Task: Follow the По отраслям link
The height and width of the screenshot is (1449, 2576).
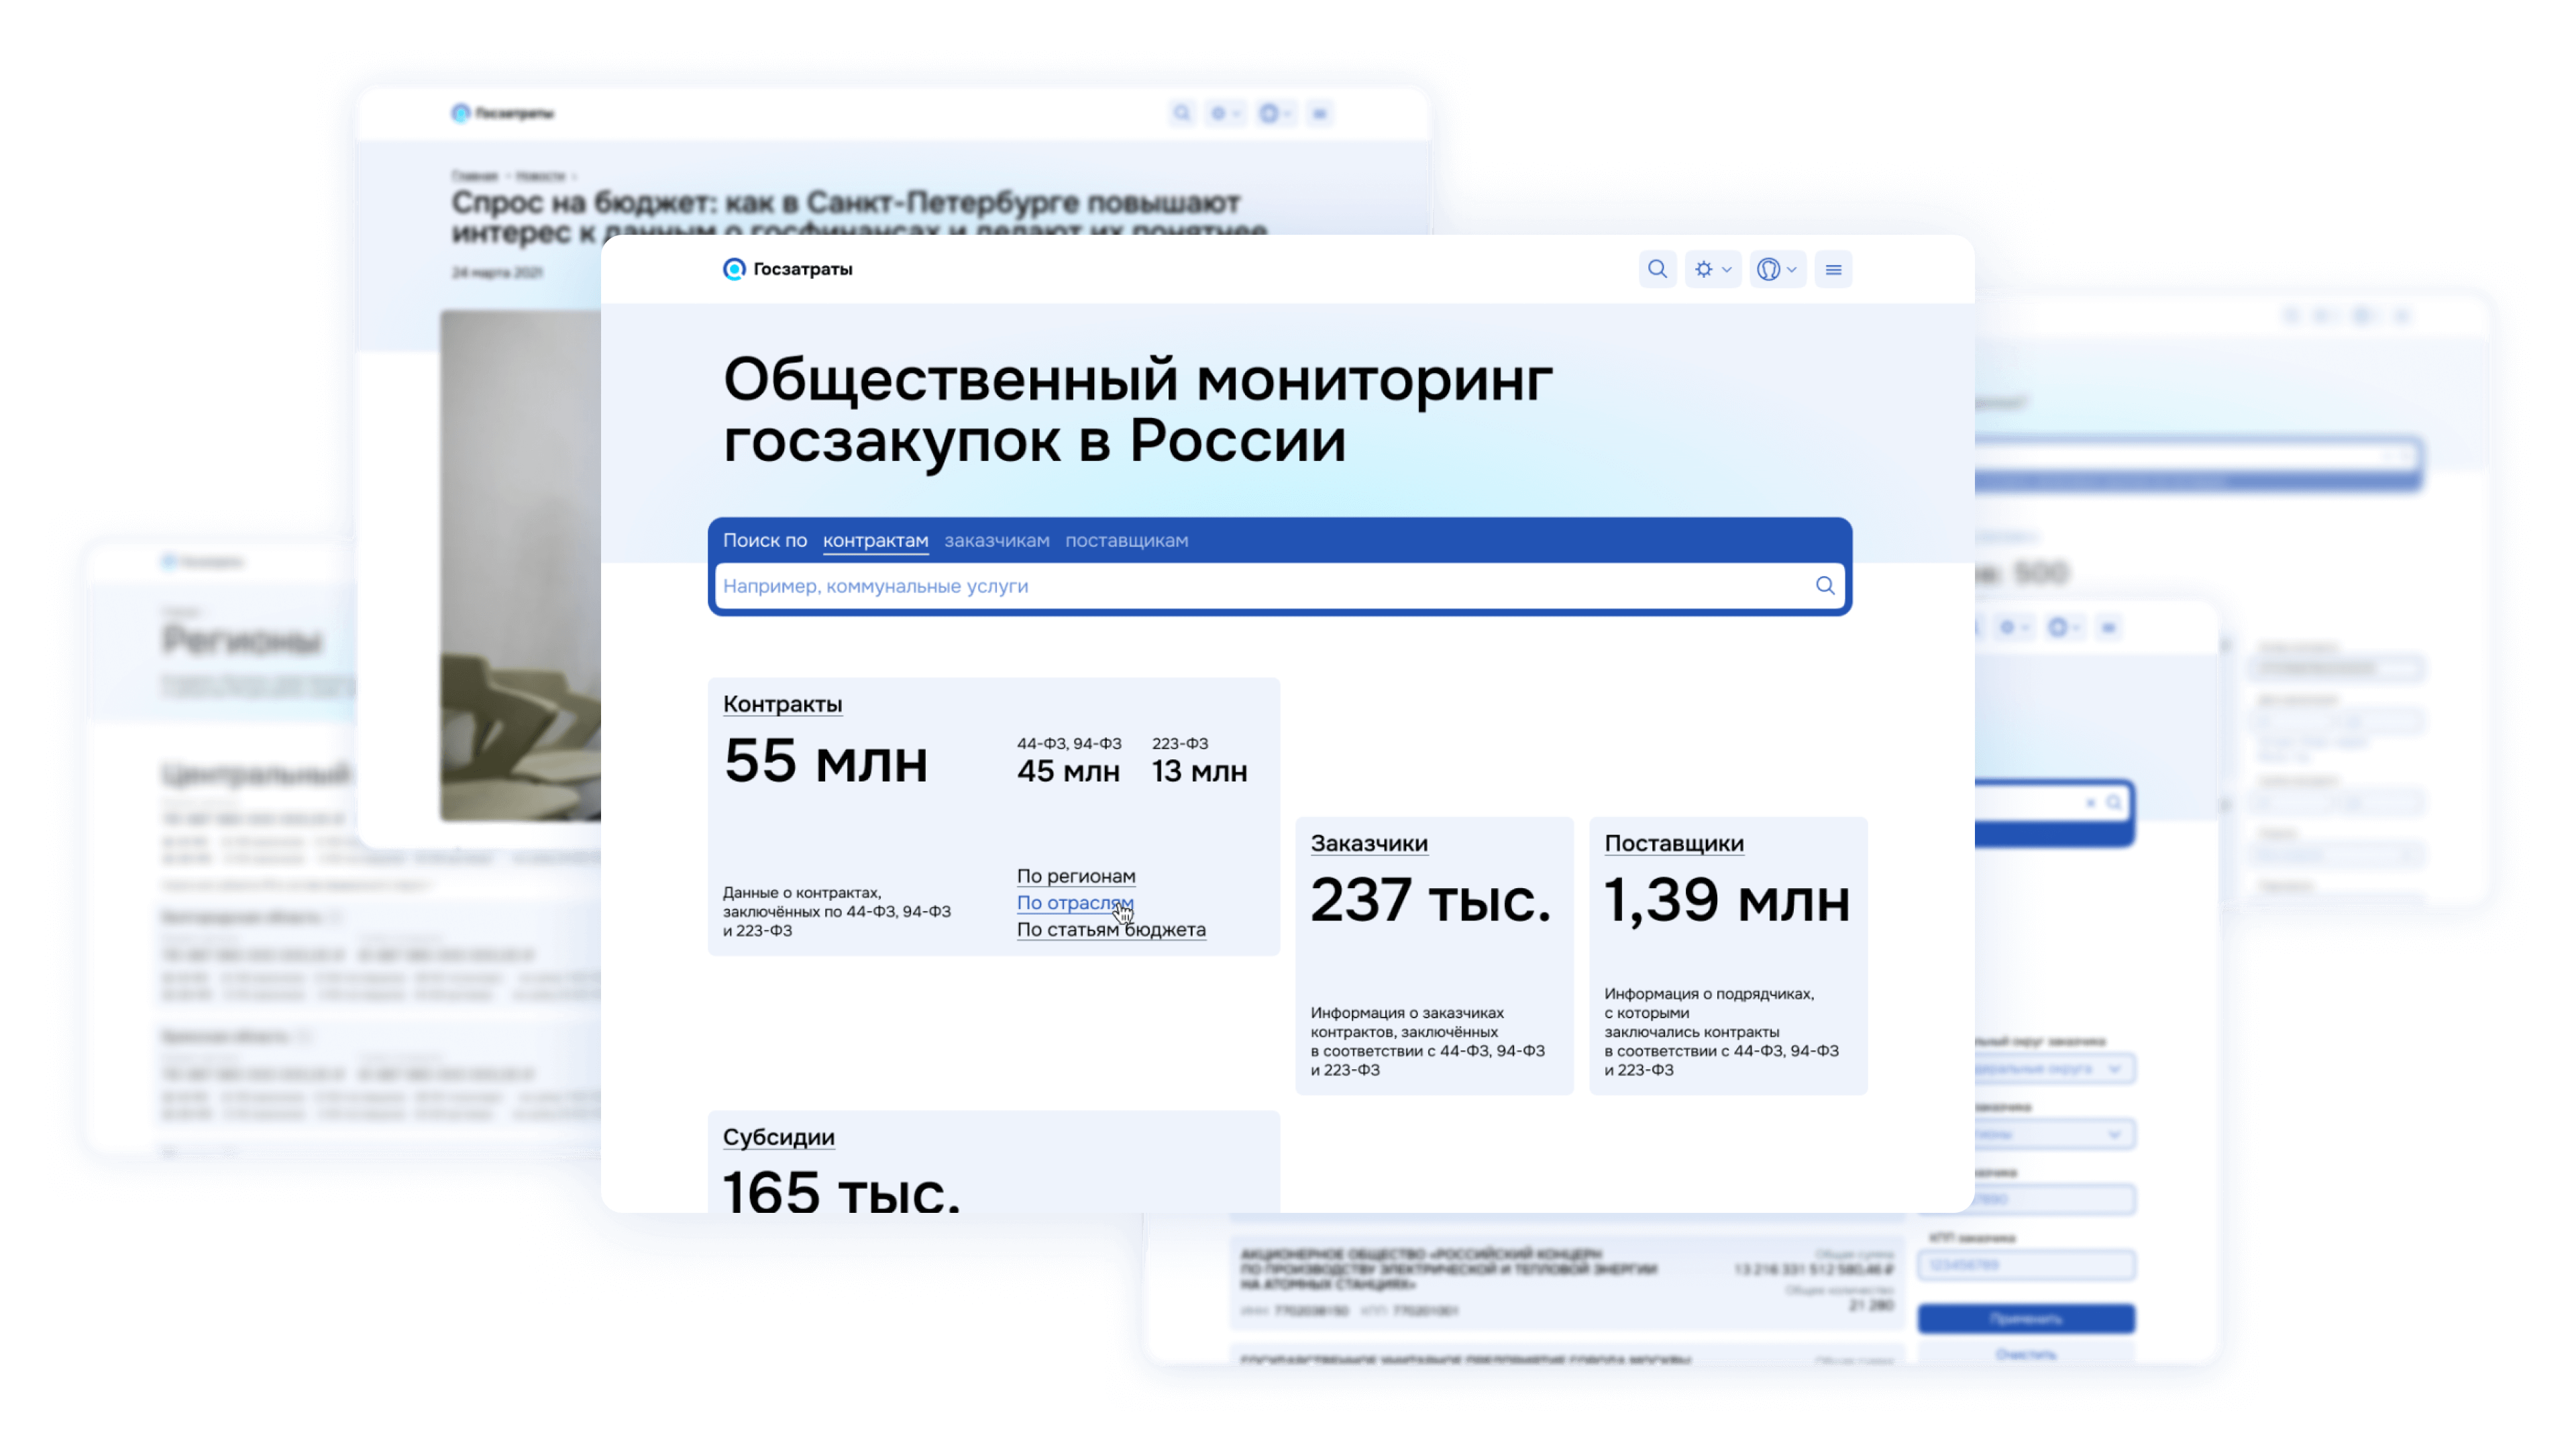Action: coord(1074,903)
